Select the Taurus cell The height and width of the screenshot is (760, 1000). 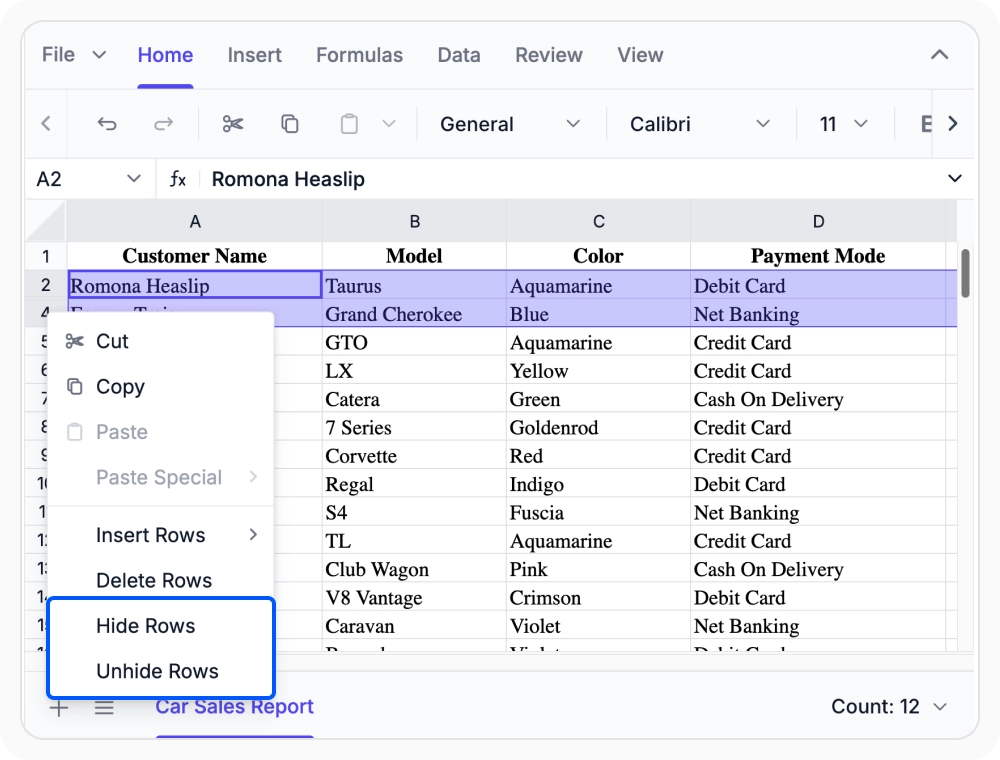pyautogui.click(x=415, y=285)
